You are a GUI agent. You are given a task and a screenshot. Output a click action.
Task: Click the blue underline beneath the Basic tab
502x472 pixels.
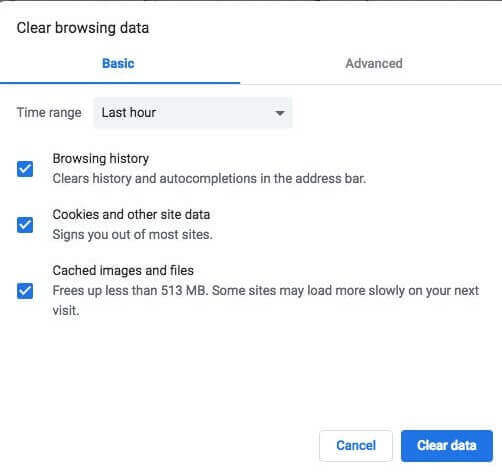coord(120,83)
